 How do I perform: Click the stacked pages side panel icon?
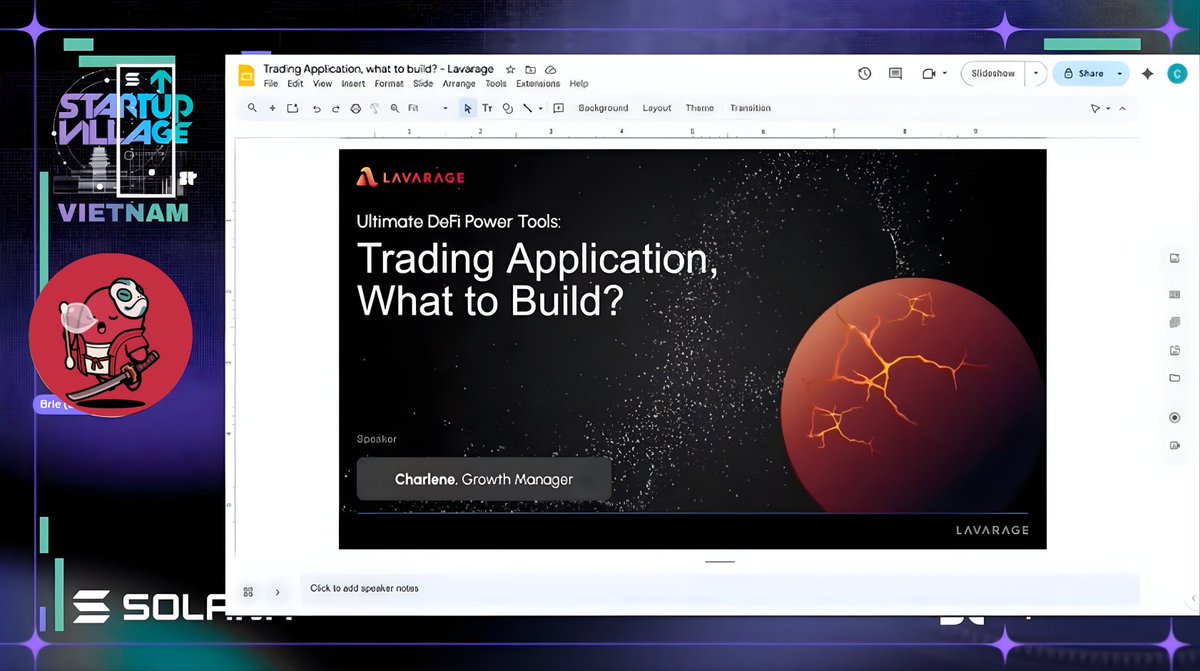click(x=1174, y=322)
